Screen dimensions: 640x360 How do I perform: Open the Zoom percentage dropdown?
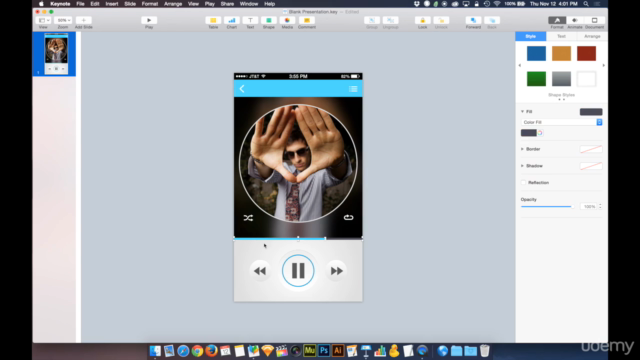[63, 20]
